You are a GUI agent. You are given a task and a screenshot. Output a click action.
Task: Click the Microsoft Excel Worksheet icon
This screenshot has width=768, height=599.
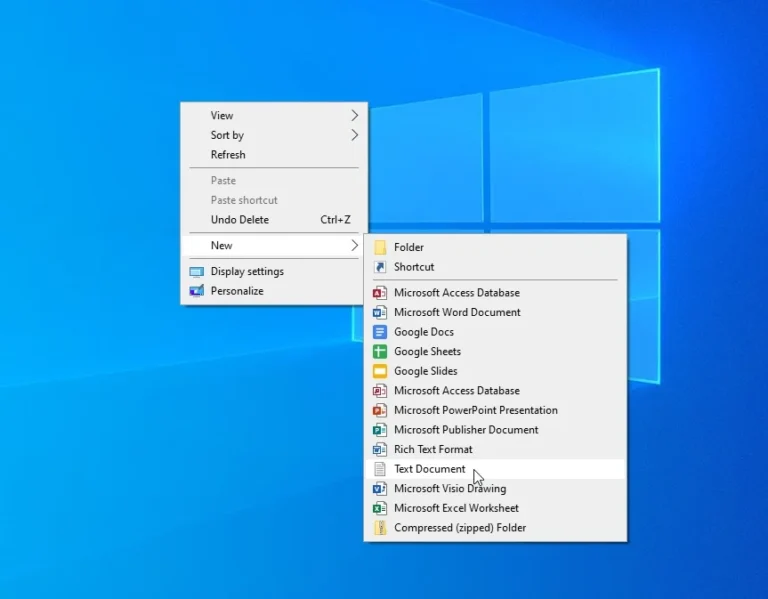tap(380, 508)
